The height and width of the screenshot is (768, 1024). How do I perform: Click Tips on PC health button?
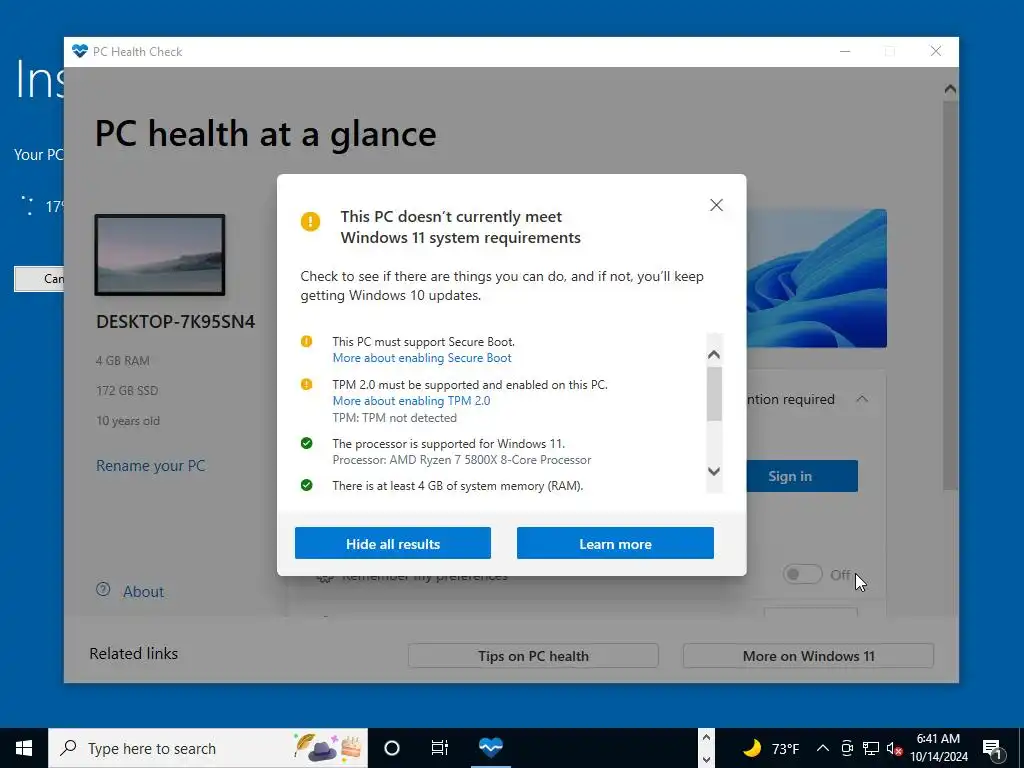533,656
